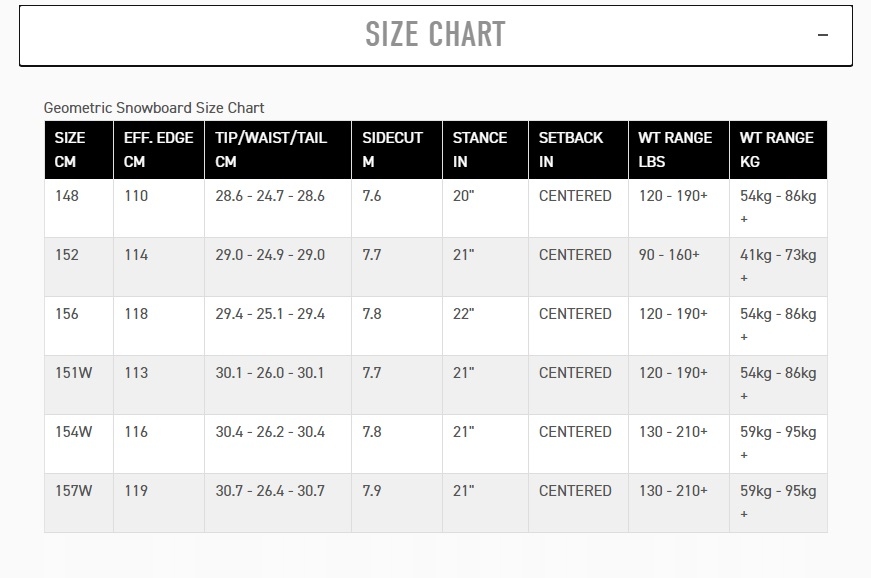Click the 30.7 - 26.4 - 30.7 cell

pyautogui.click(x=270, y=491)
